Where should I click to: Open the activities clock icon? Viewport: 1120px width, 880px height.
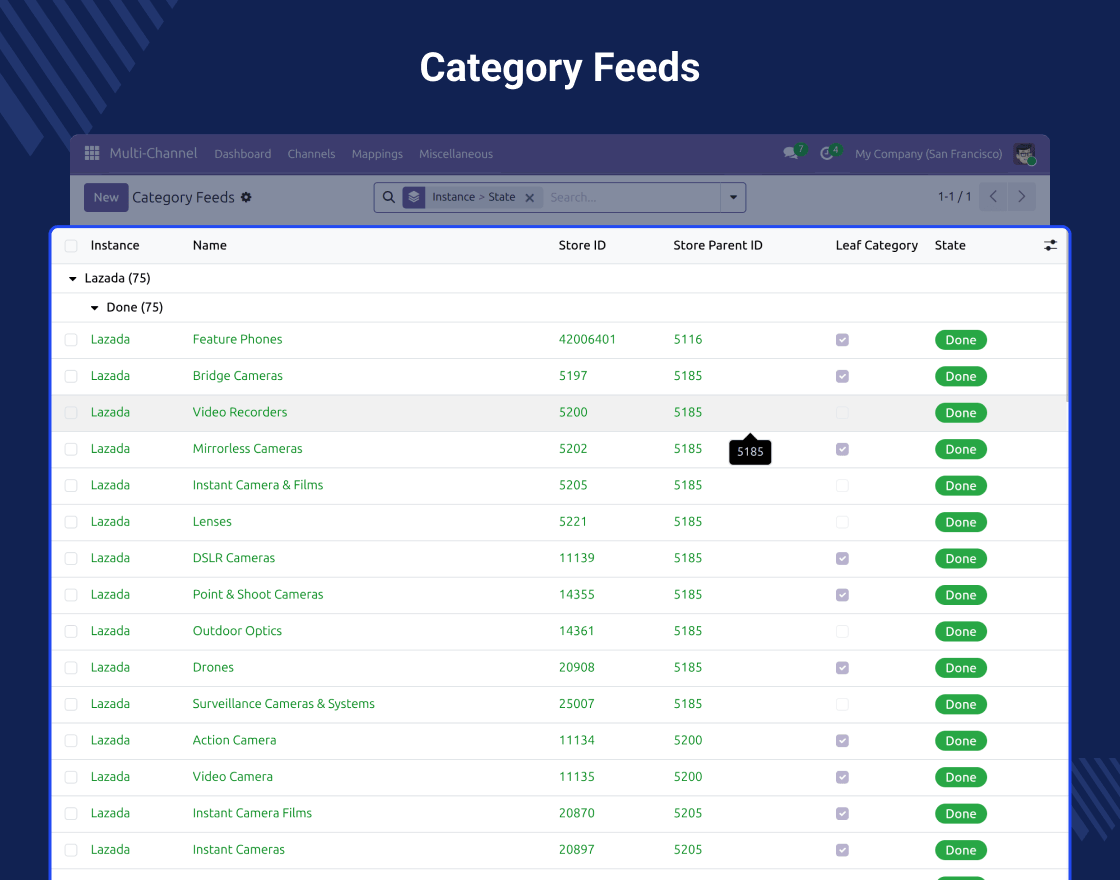[826, 154]
